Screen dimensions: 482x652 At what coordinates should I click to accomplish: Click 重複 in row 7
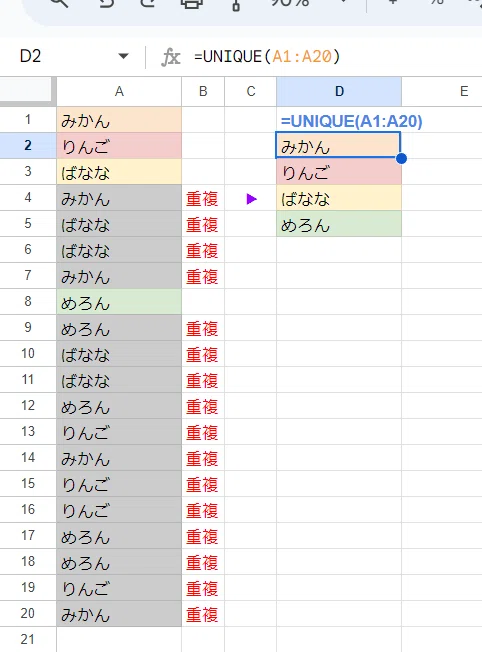[202, 277]
